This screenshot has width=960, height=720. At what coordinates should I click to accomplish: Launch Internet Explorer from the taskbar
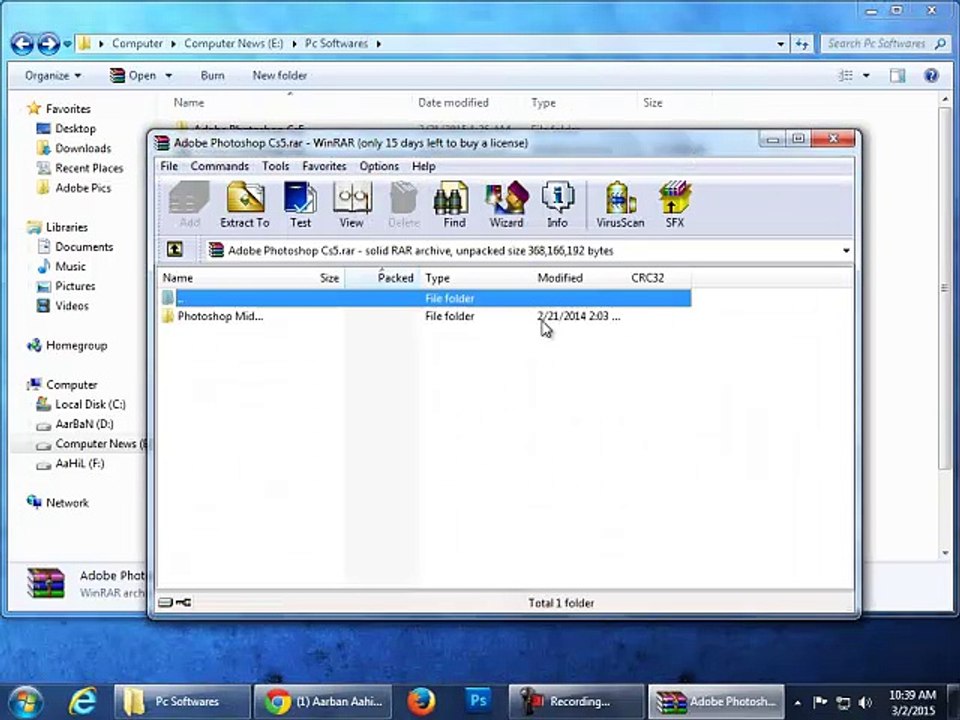82,702
